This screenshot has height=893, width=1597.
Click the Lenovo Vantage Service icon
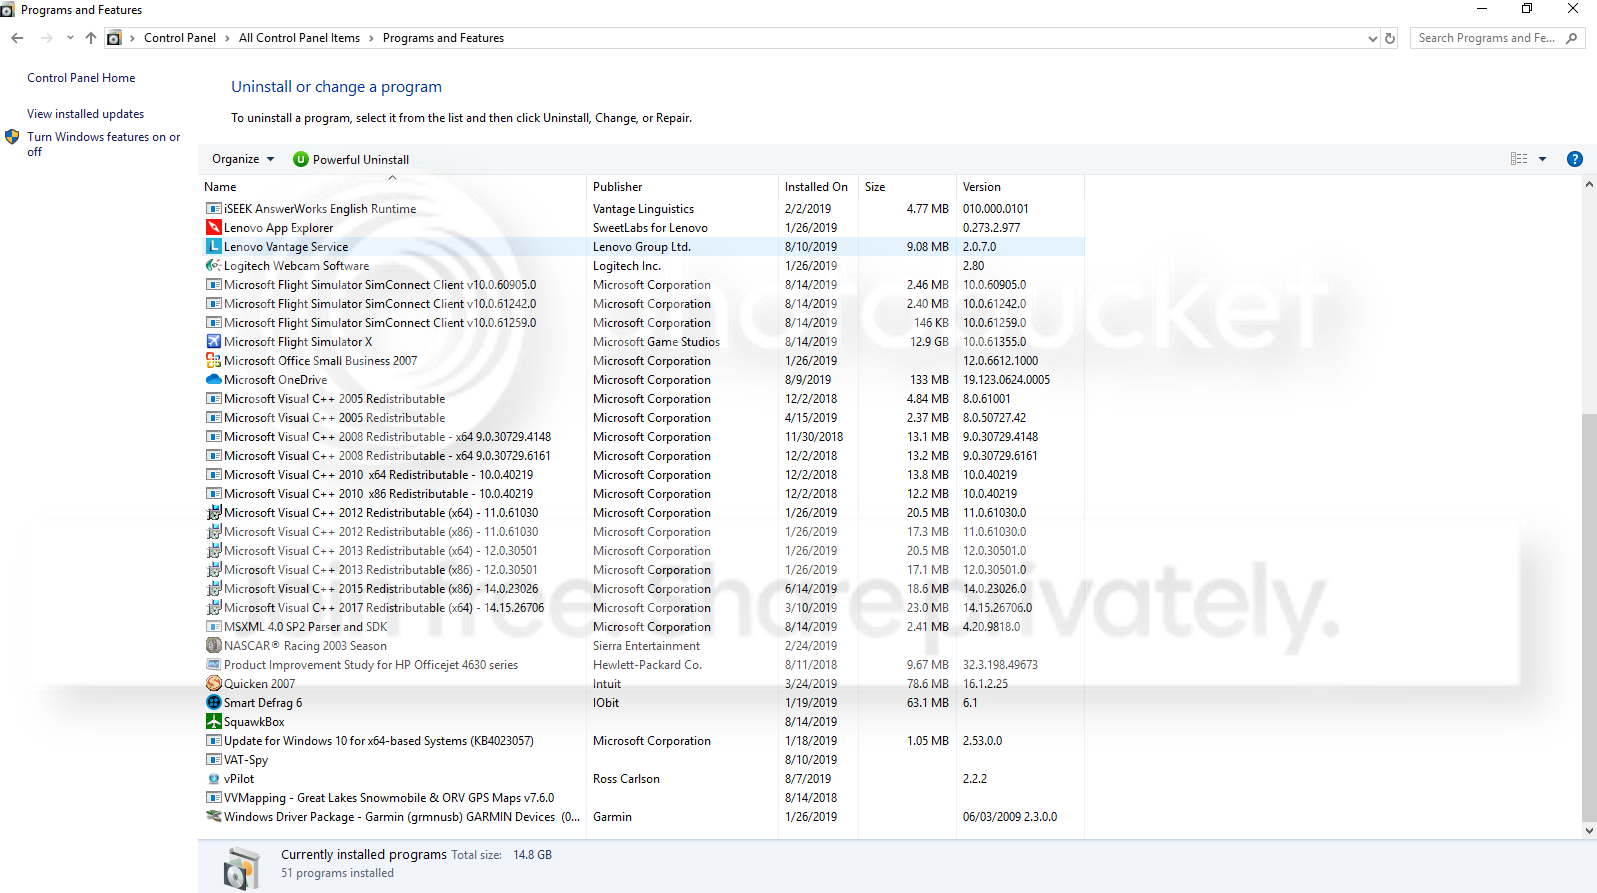[213, 247]
